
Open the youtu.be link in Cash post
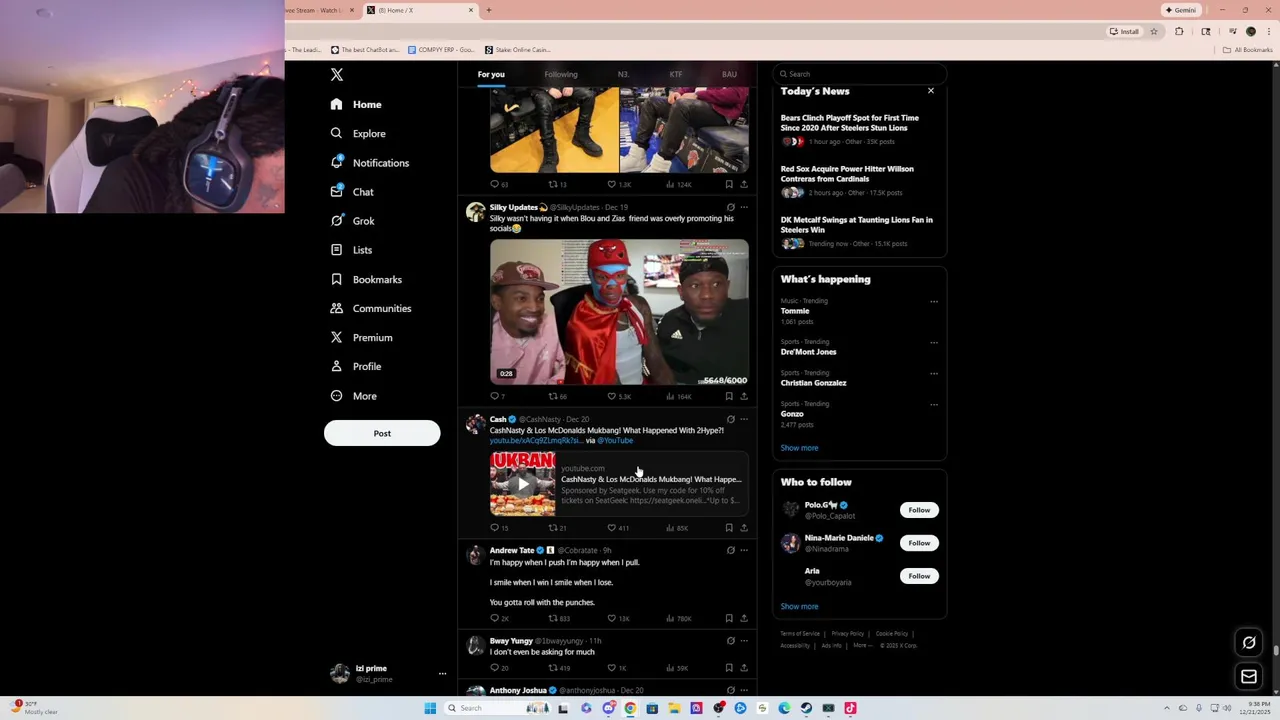point(536,440)
